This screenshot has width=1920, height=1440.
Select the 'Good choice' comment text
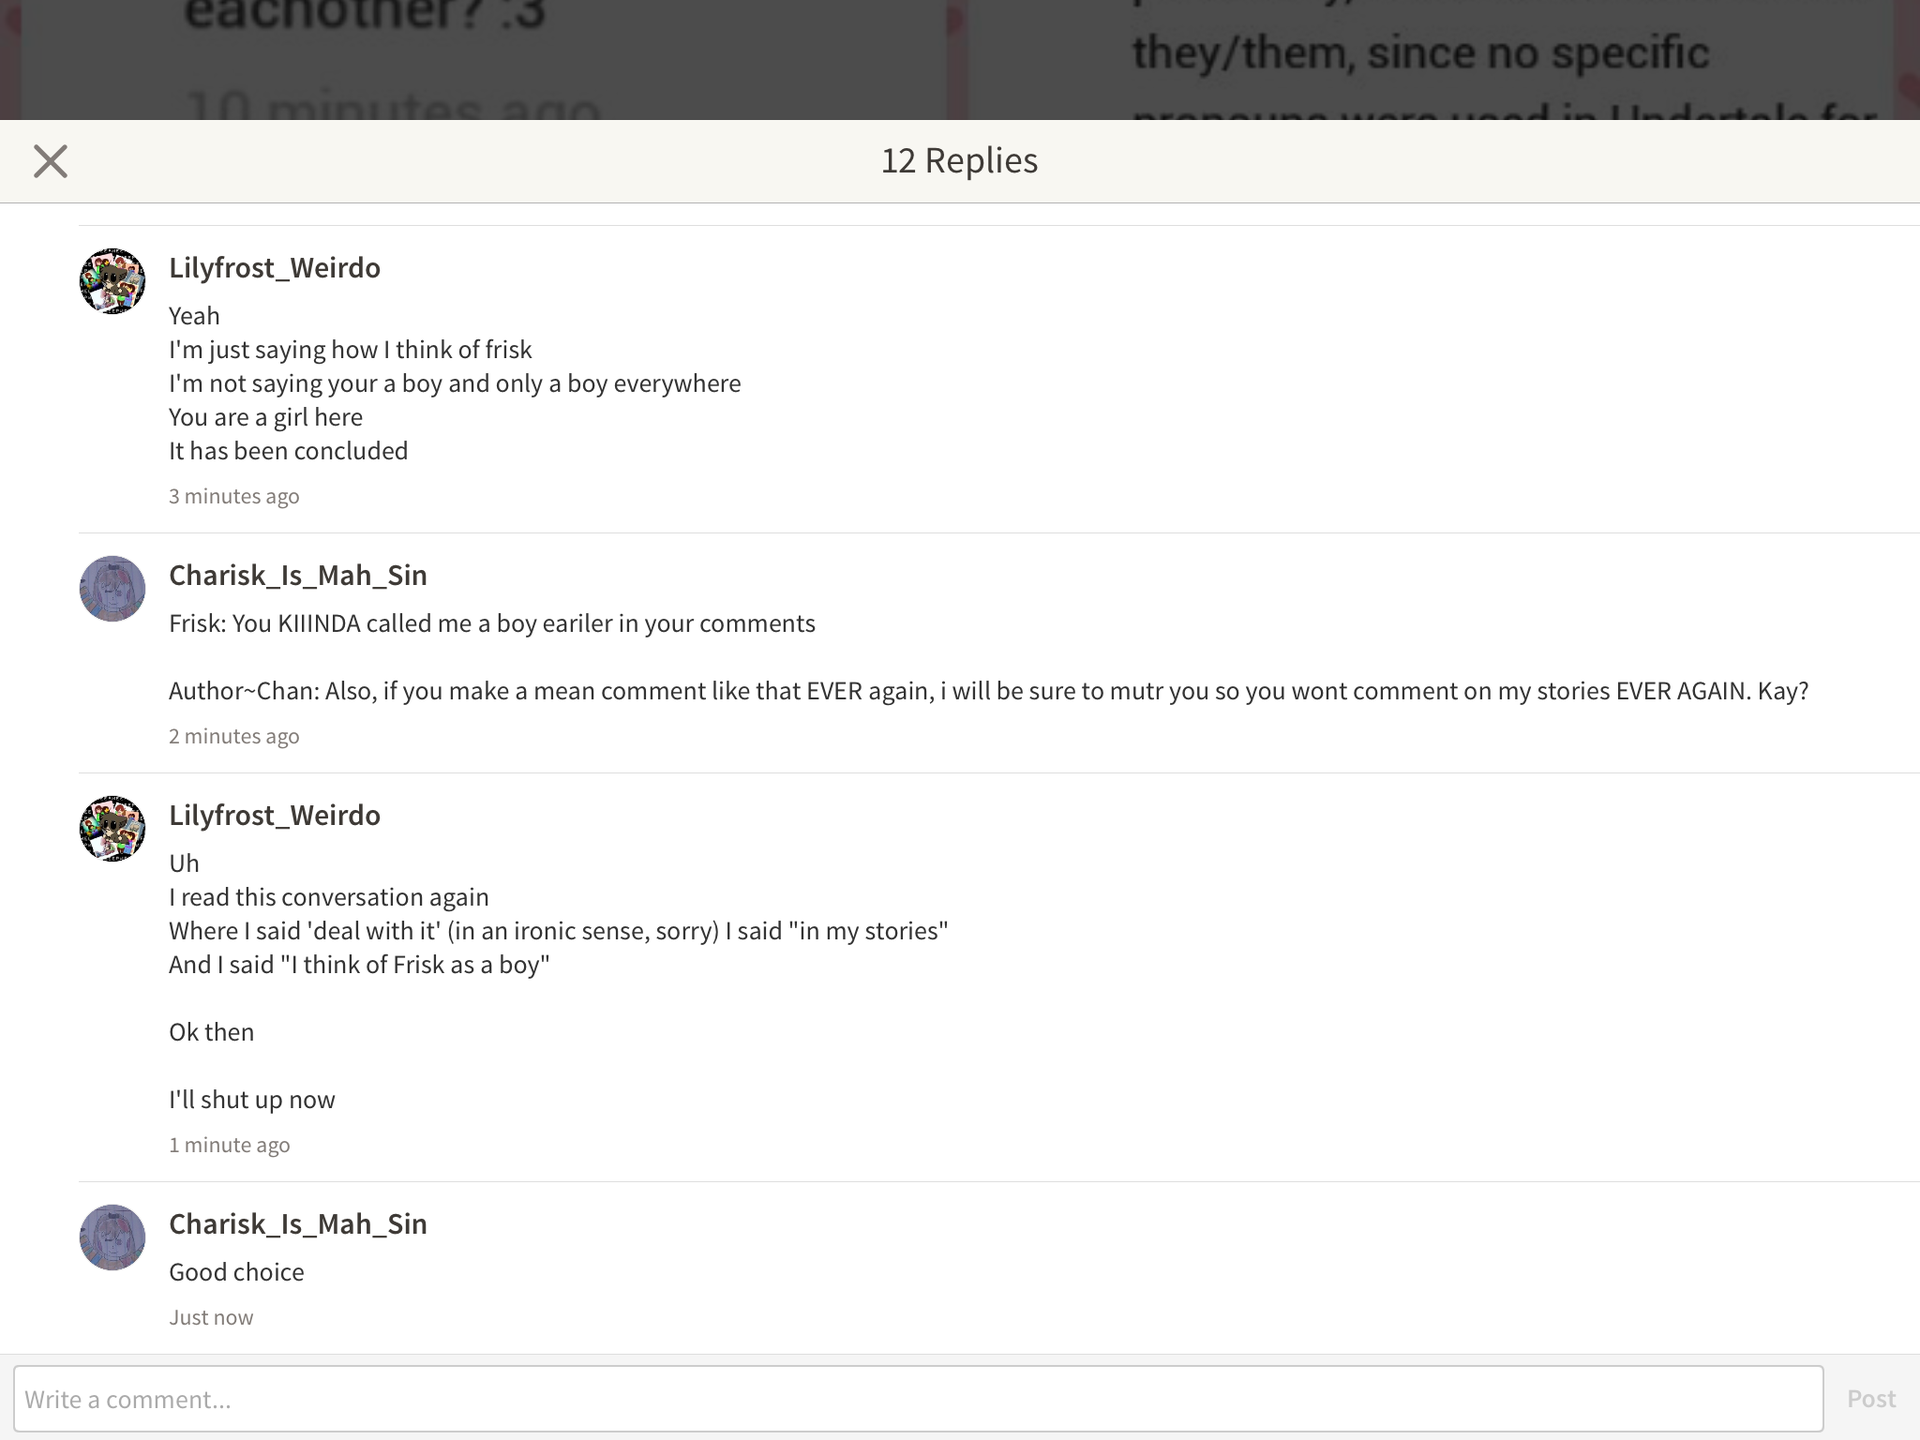[236, 1272]
